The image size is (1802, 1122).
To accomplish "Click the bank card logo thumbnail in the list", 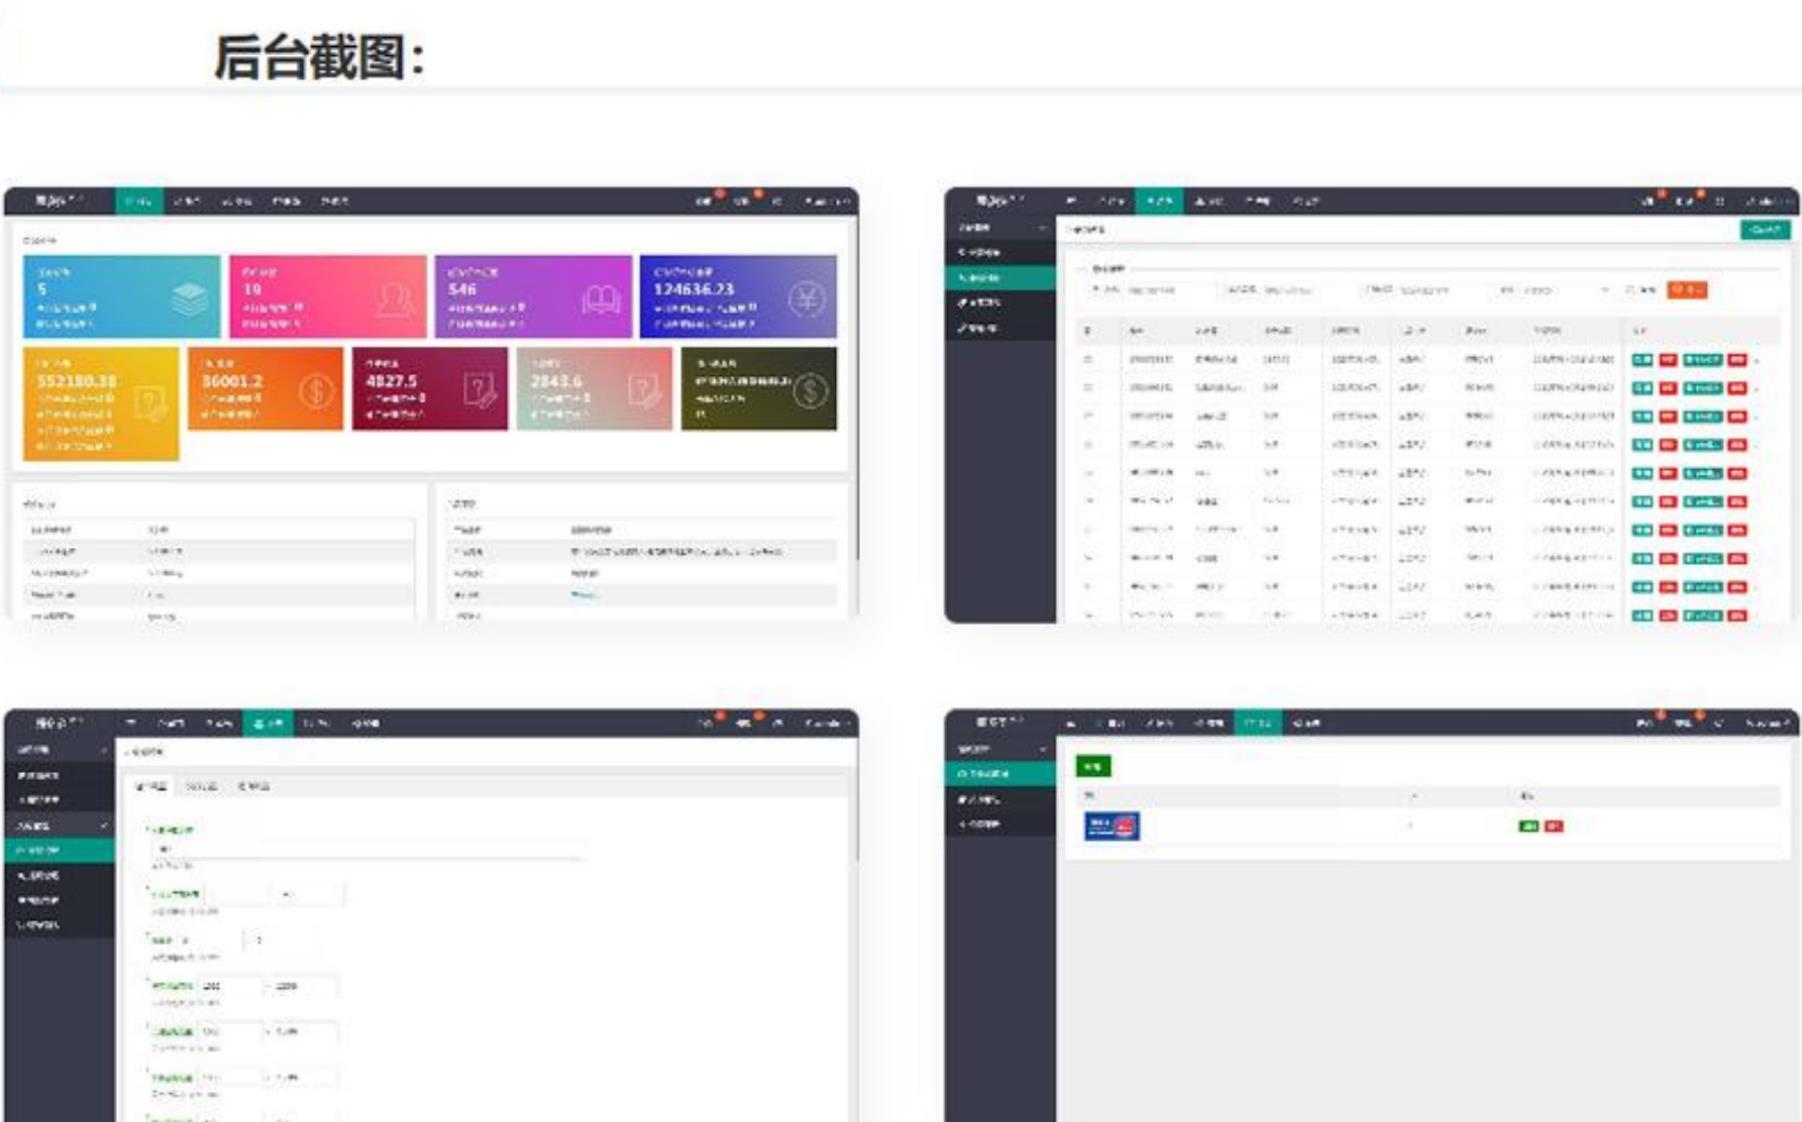I will pyautogui.click(x=1113, y=826).
